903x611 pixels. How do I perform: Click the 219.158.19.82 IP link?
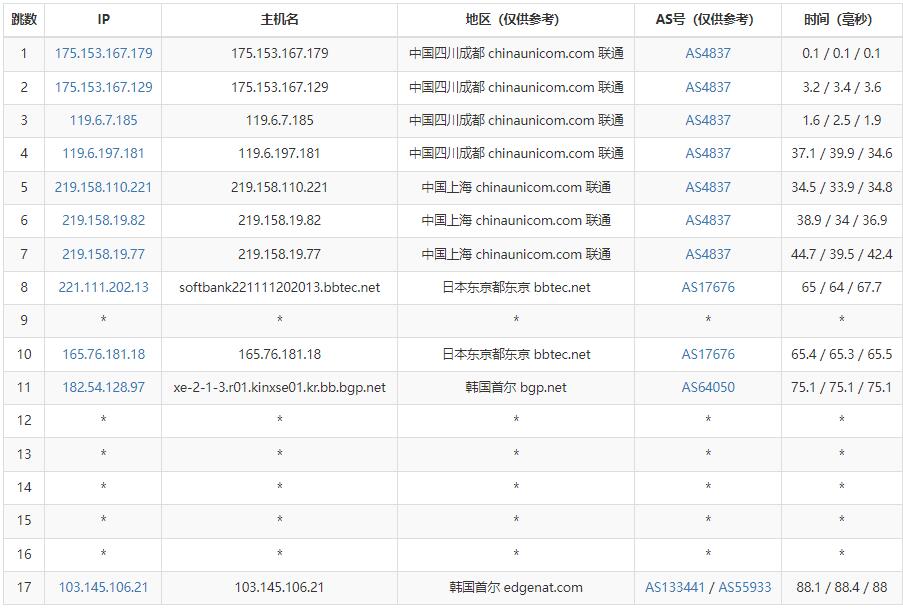click(104, 220)
